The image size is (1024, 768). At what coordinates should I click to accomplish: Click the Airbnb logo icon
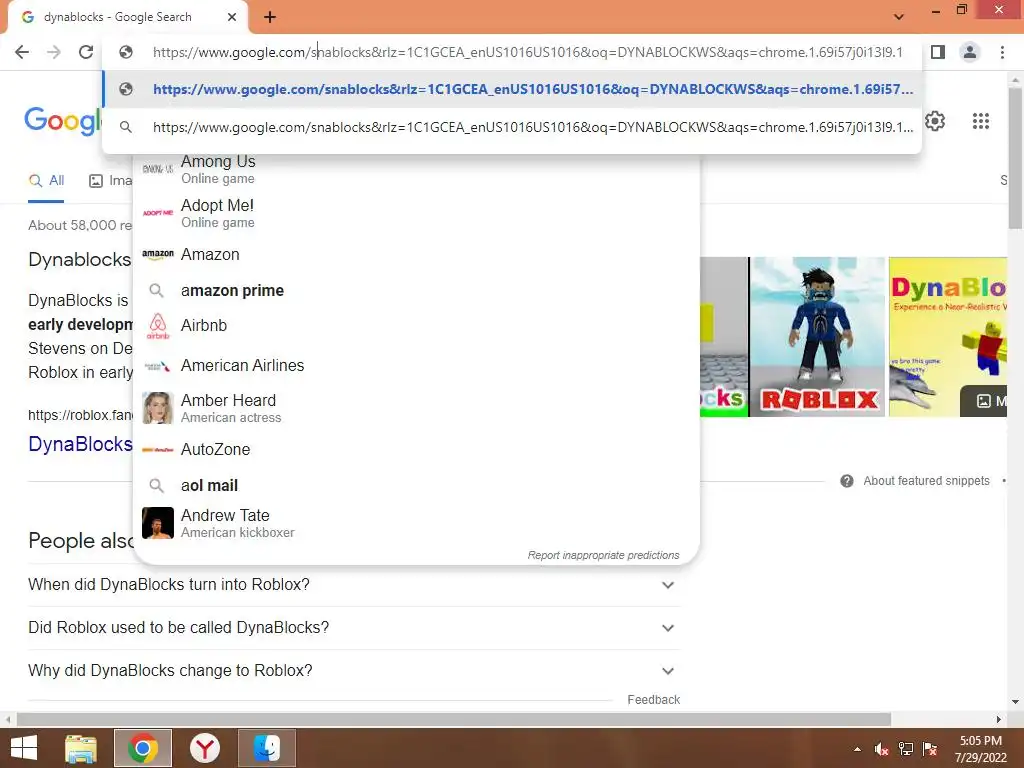coord(158,325)
